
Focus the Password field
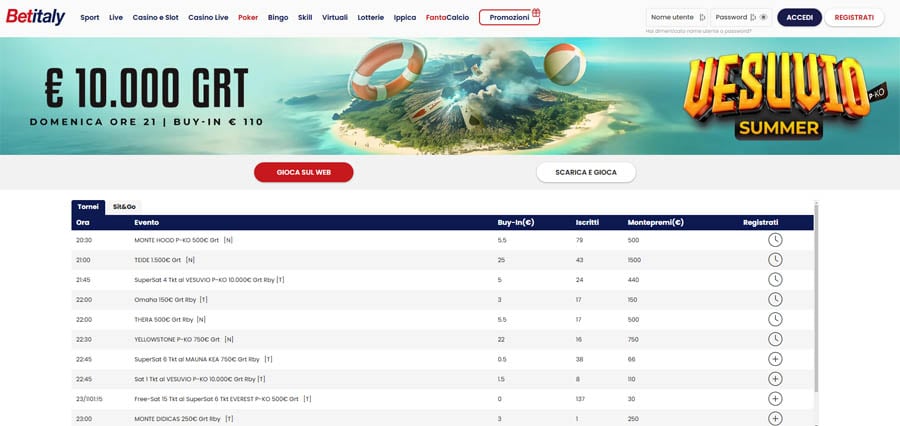click(x=741, y=17)
